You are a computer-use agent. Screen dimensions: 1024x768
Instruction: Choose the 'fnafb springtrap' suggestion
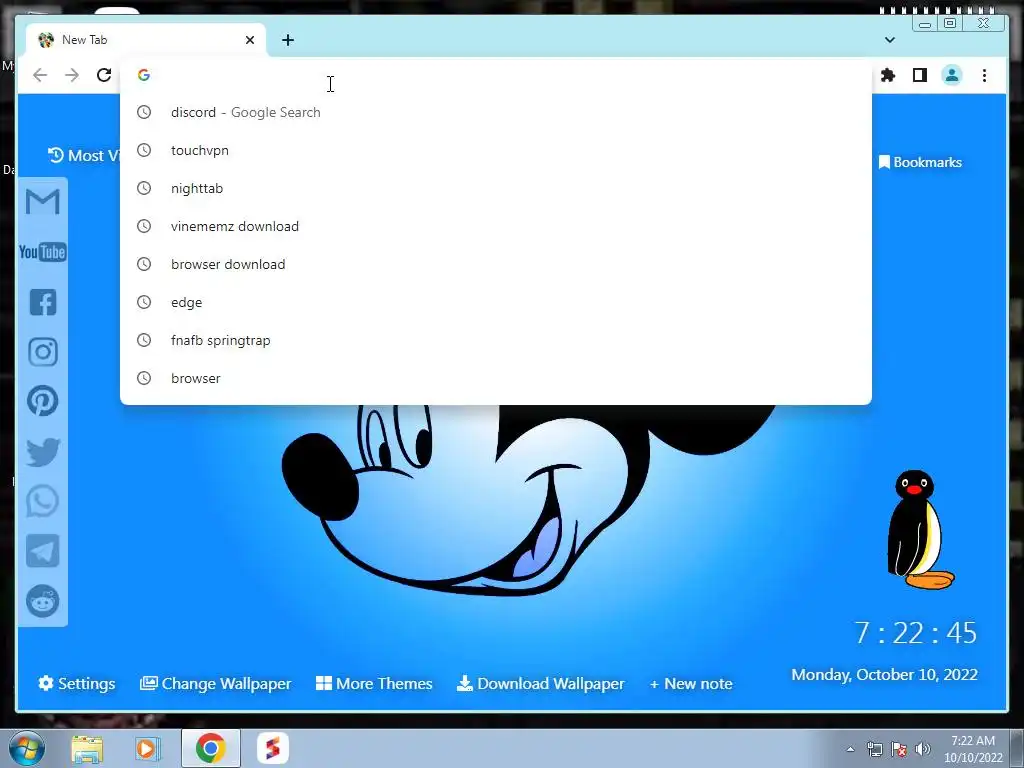[496, 340]
